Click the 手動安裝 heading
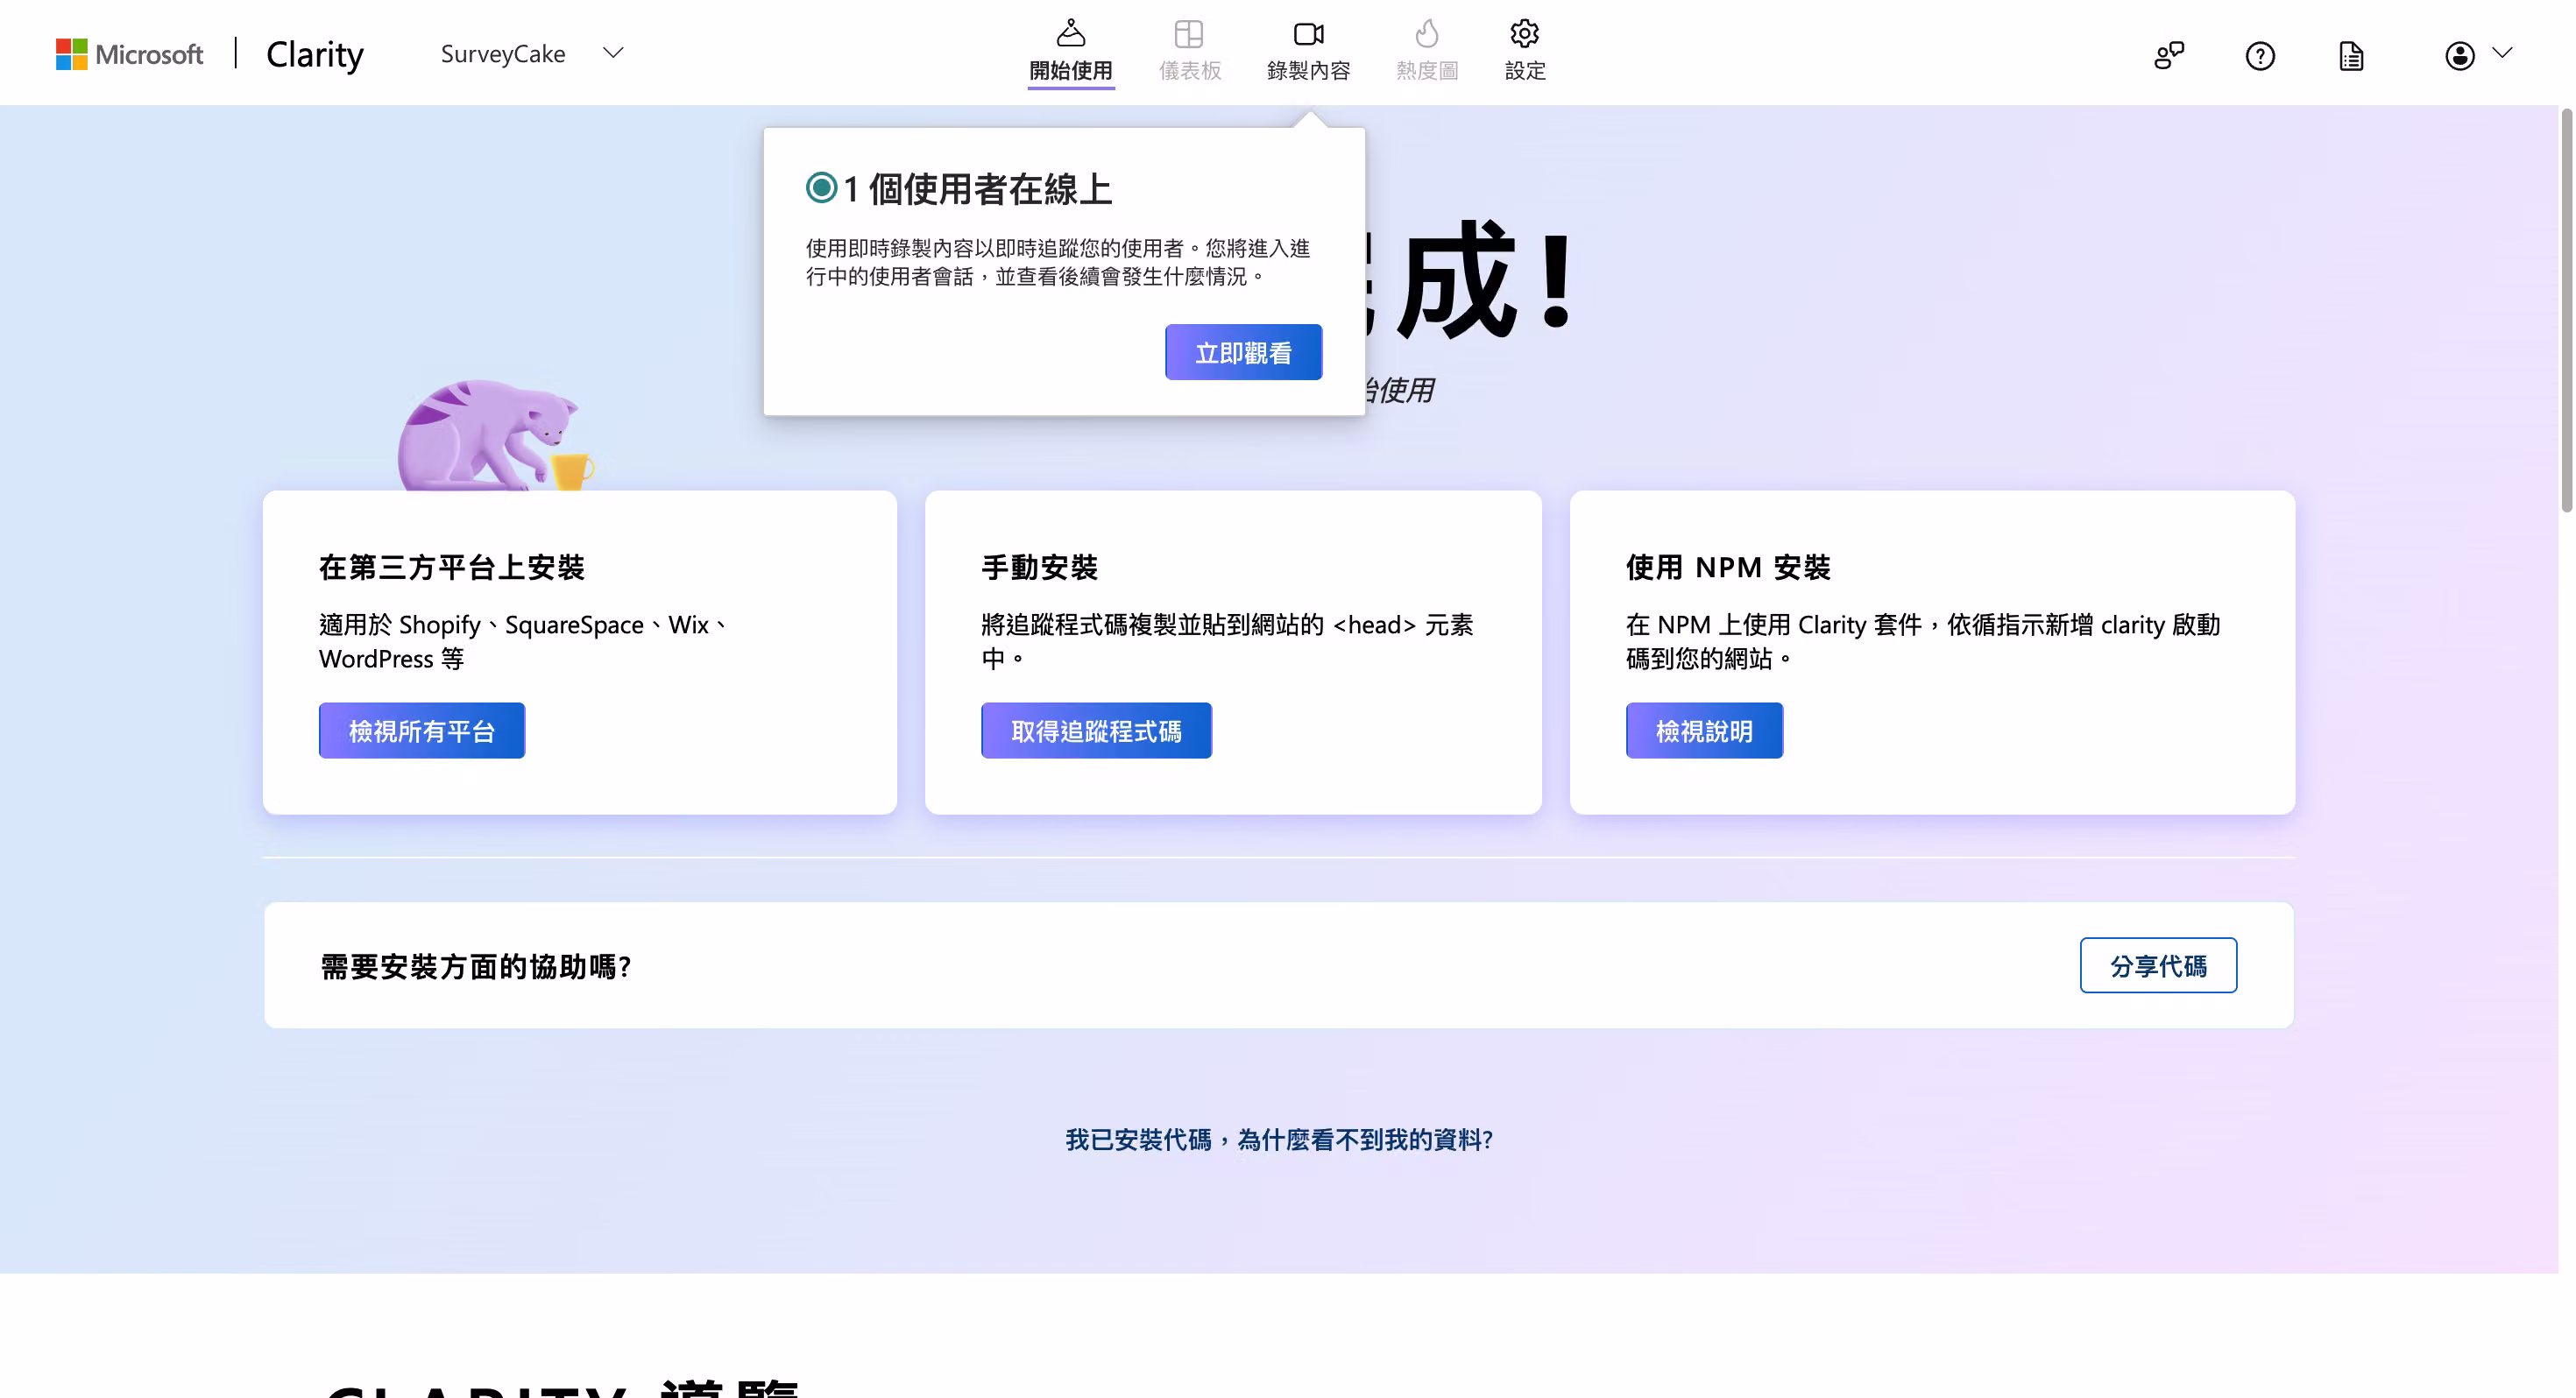This screenshot has height=1398, width=2576. click(x=1040, y=567)
